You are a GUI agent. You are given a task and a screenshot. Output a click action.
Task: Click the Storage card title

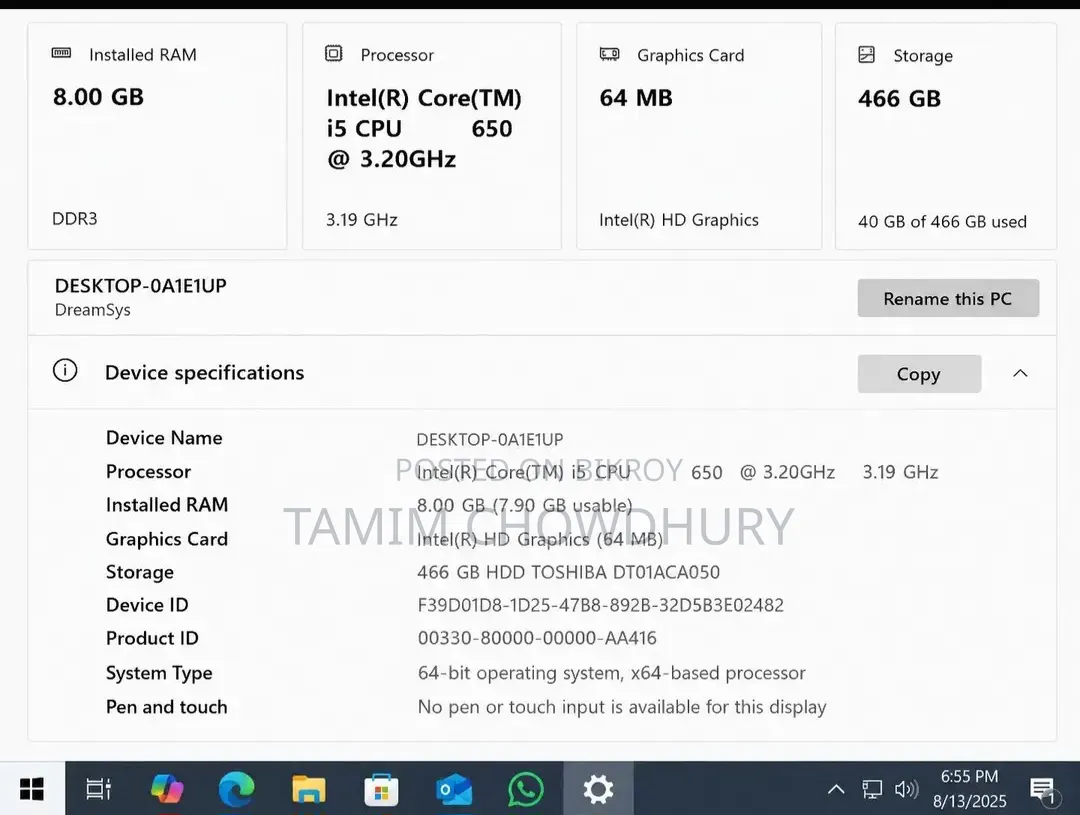(923, 56)
